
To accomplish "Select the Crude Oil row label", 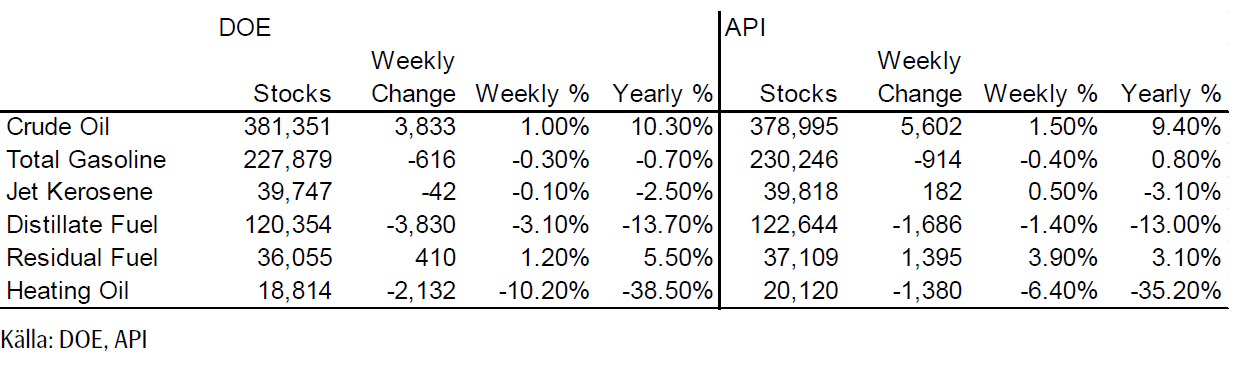I will [58, 127].
